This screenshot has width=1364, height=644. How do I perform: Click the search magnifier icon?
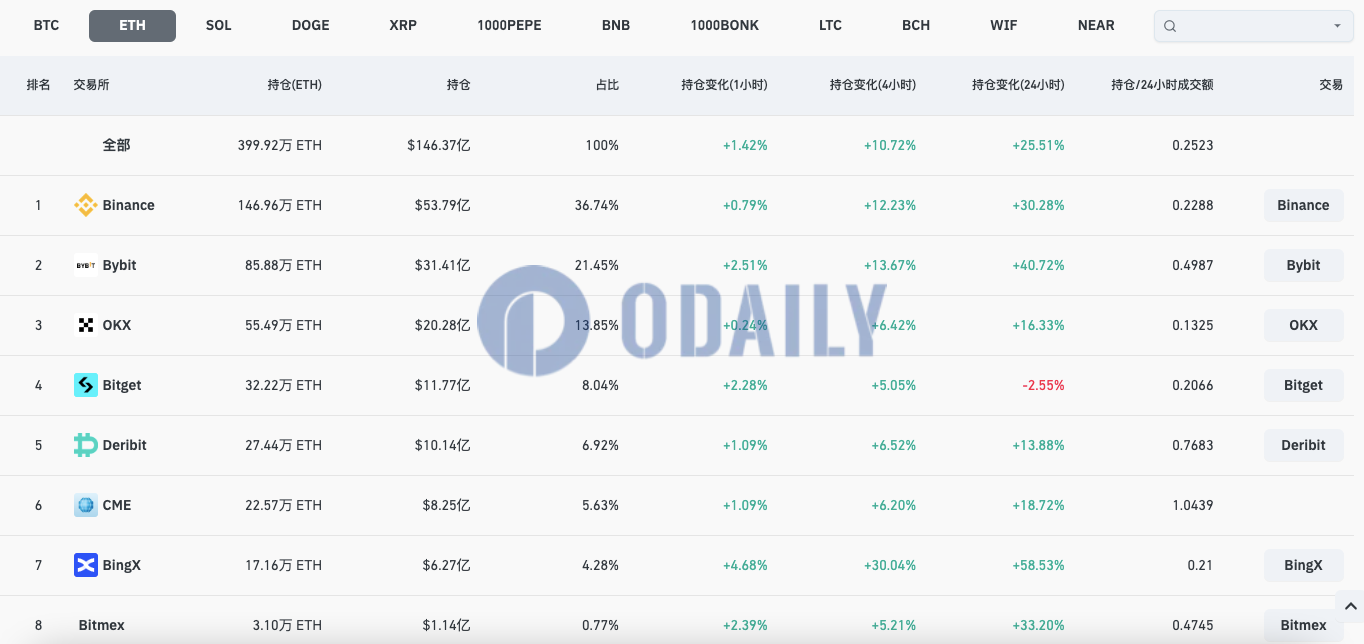point(1171,27)
